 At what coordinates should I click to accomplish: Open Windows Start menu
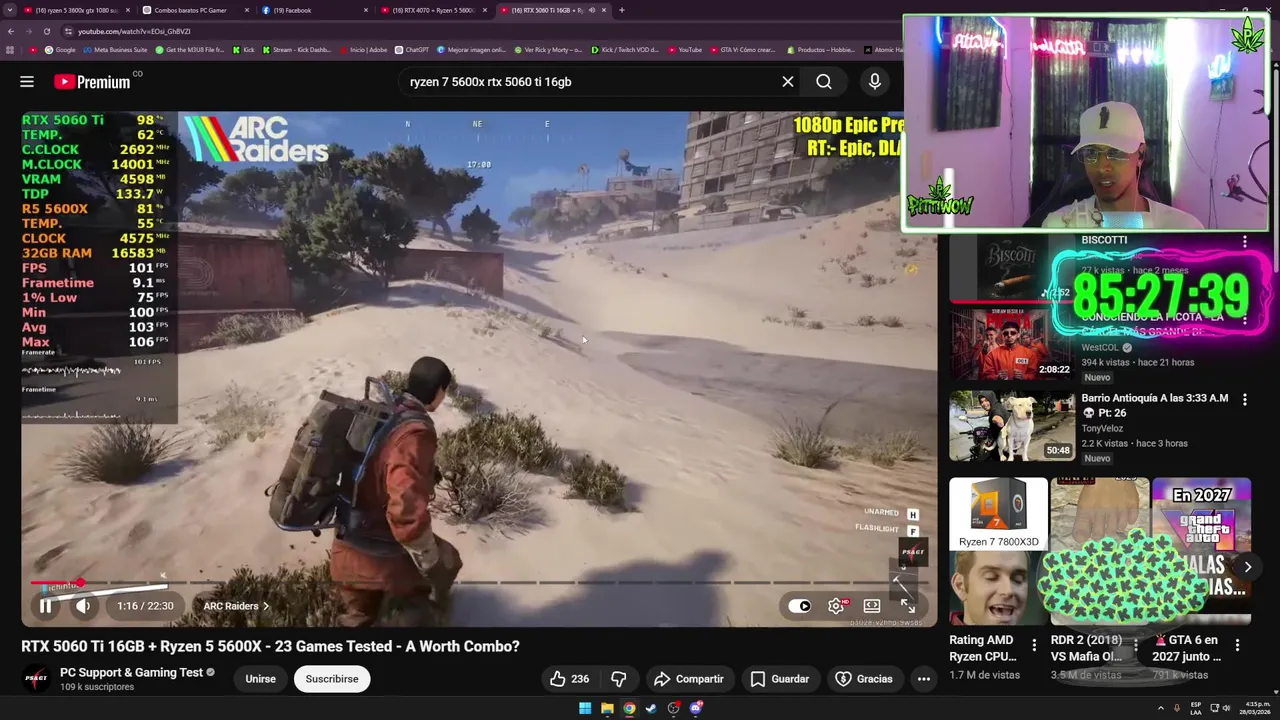click(x=585, y=709)
